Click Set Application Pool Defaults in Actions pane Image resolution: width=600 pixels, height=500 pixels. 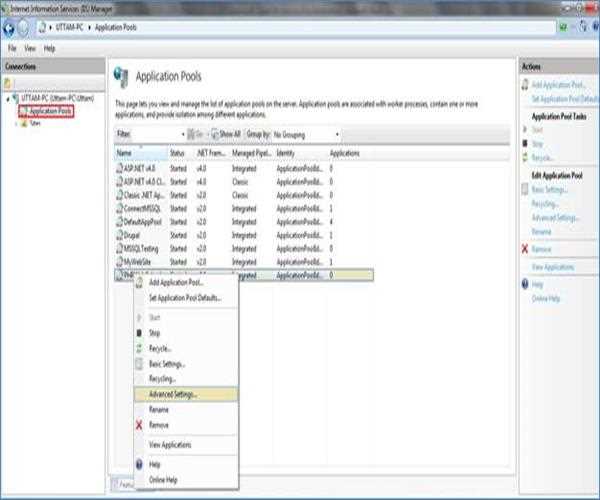pos(563,98)
